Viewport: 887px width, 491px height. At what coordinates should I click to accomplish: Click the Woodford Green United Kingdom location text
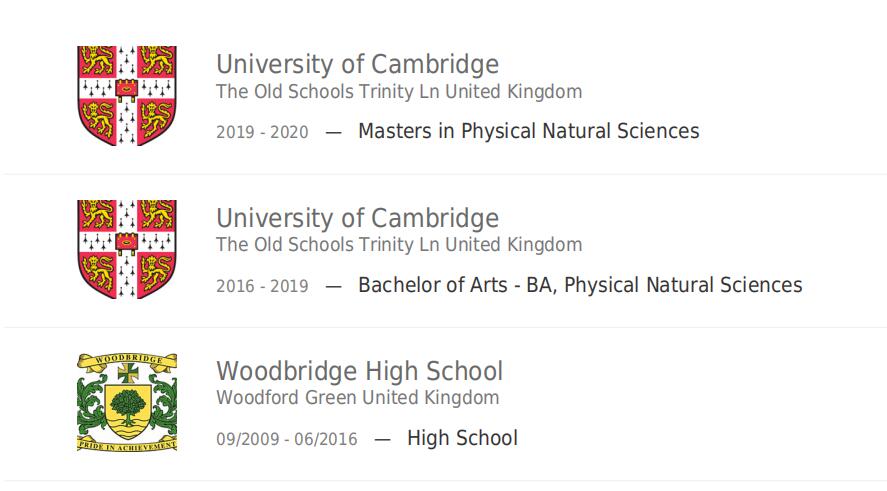click(358, 398)
